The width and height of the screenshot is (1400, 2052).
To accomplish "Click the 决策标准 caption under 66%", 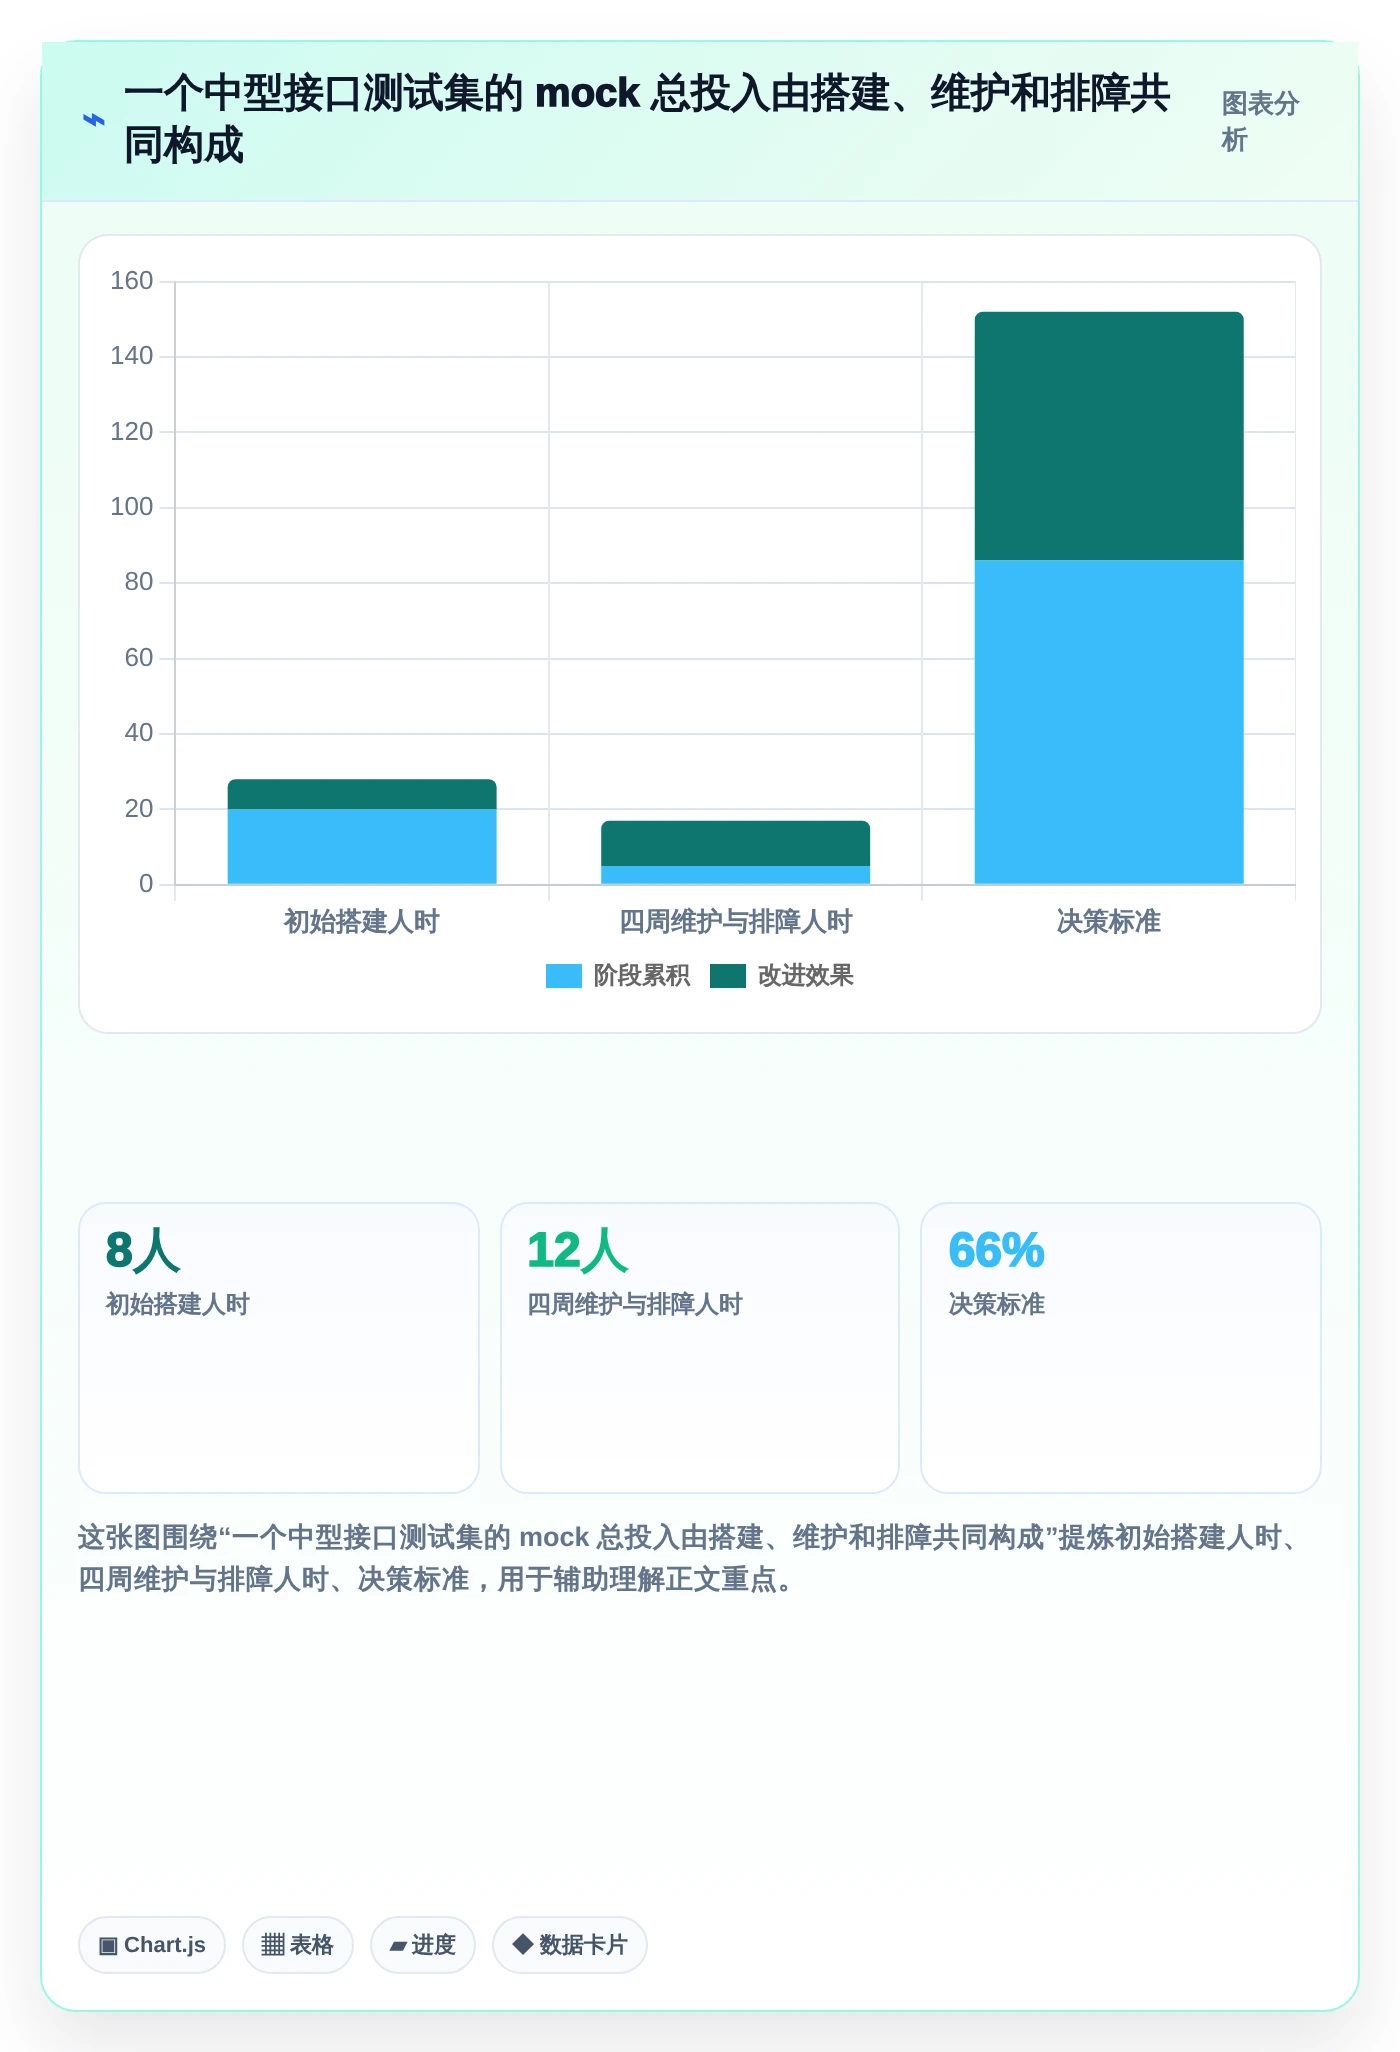I will (996, 1304).
